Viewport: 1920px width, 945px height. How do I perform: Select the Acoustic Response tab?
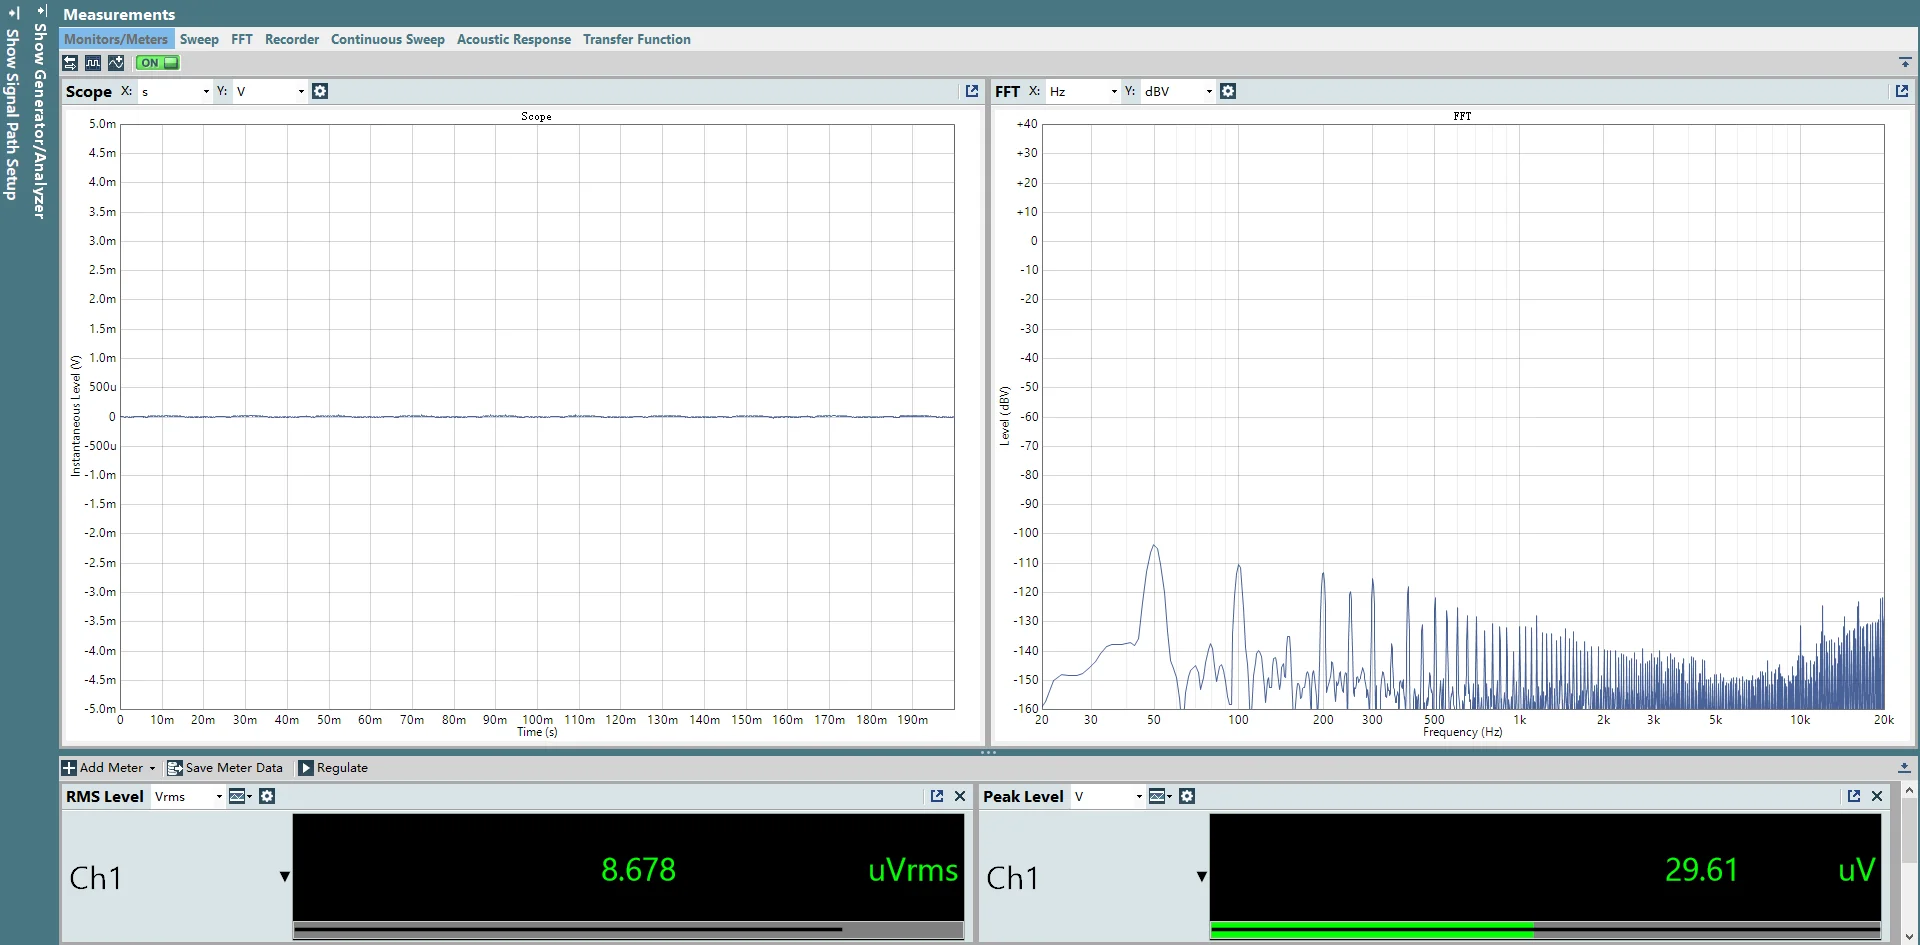[514, 39]
